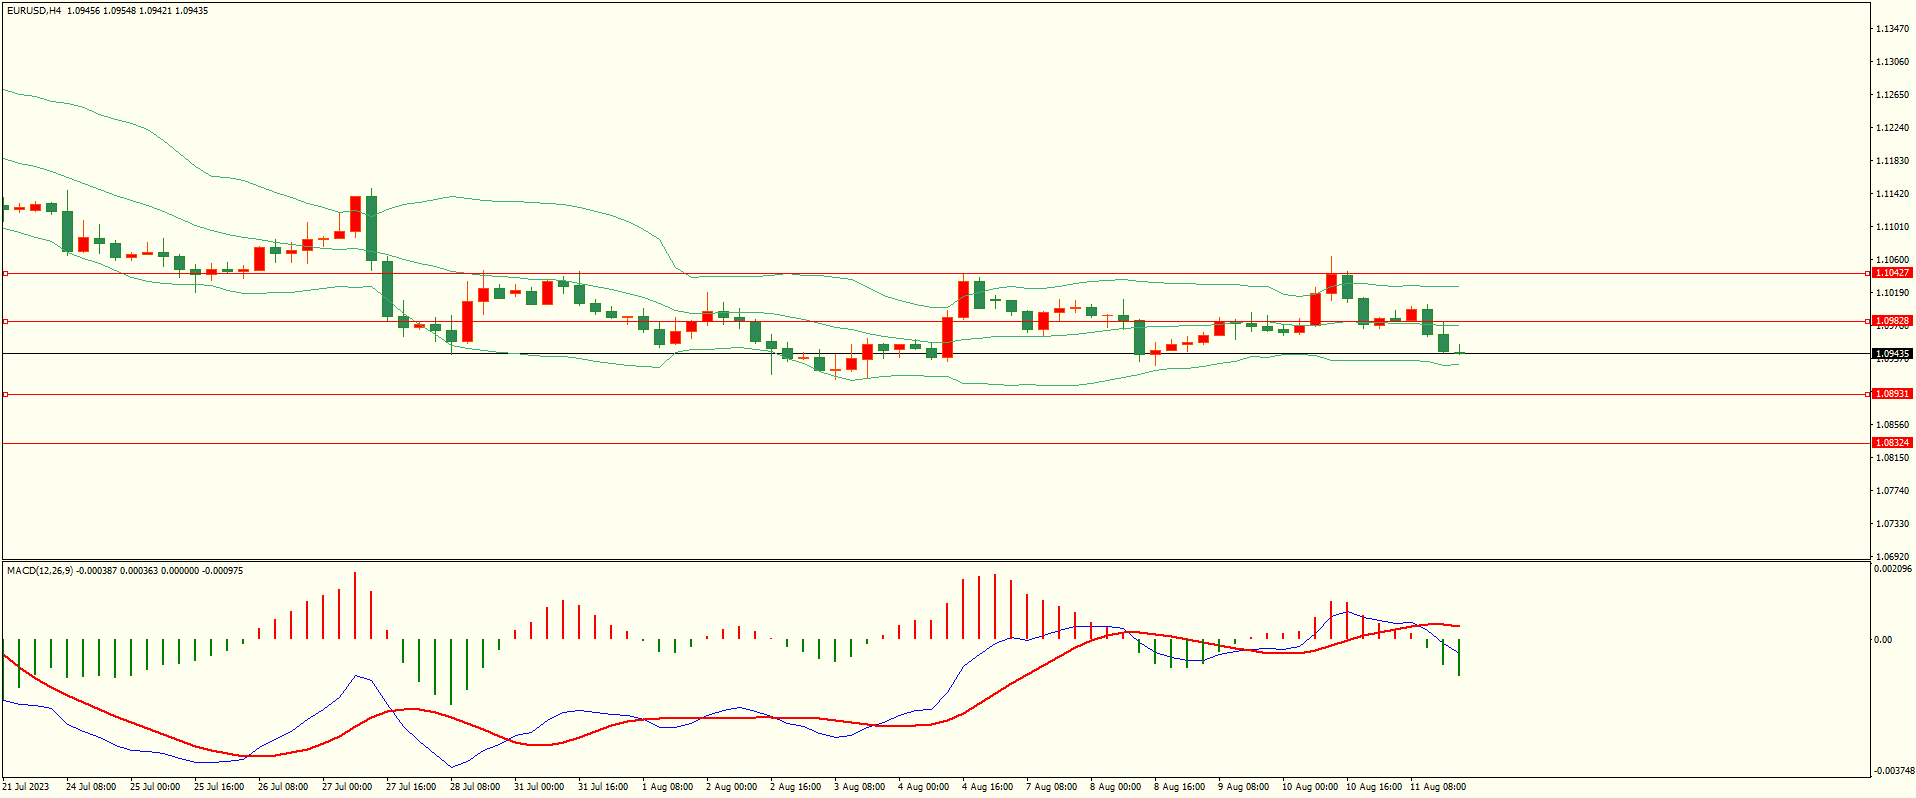Click the 1.12650 price axis value

point(1892,95)
